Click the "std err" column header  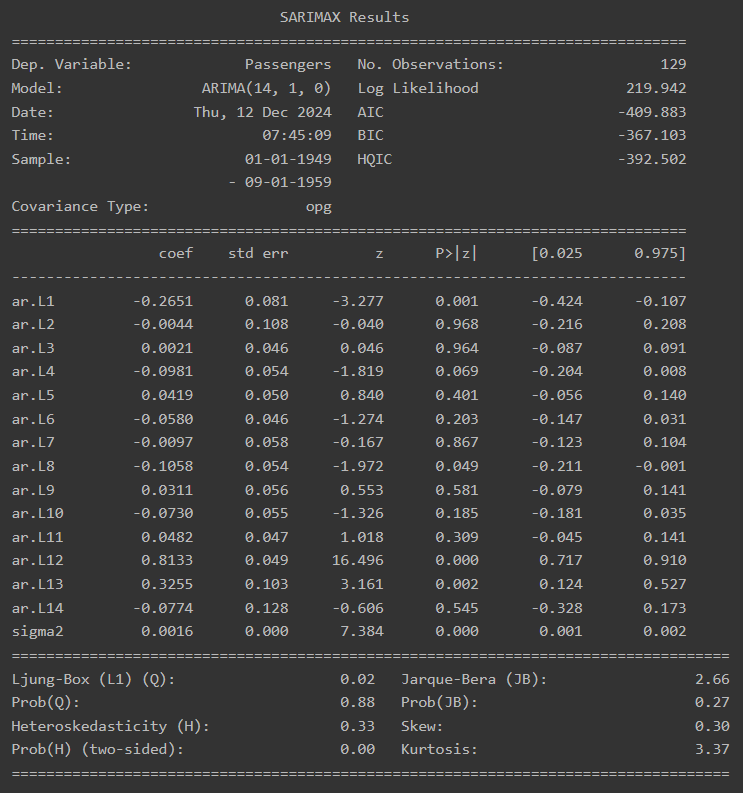pyautogui.click(x=258, y=253)
